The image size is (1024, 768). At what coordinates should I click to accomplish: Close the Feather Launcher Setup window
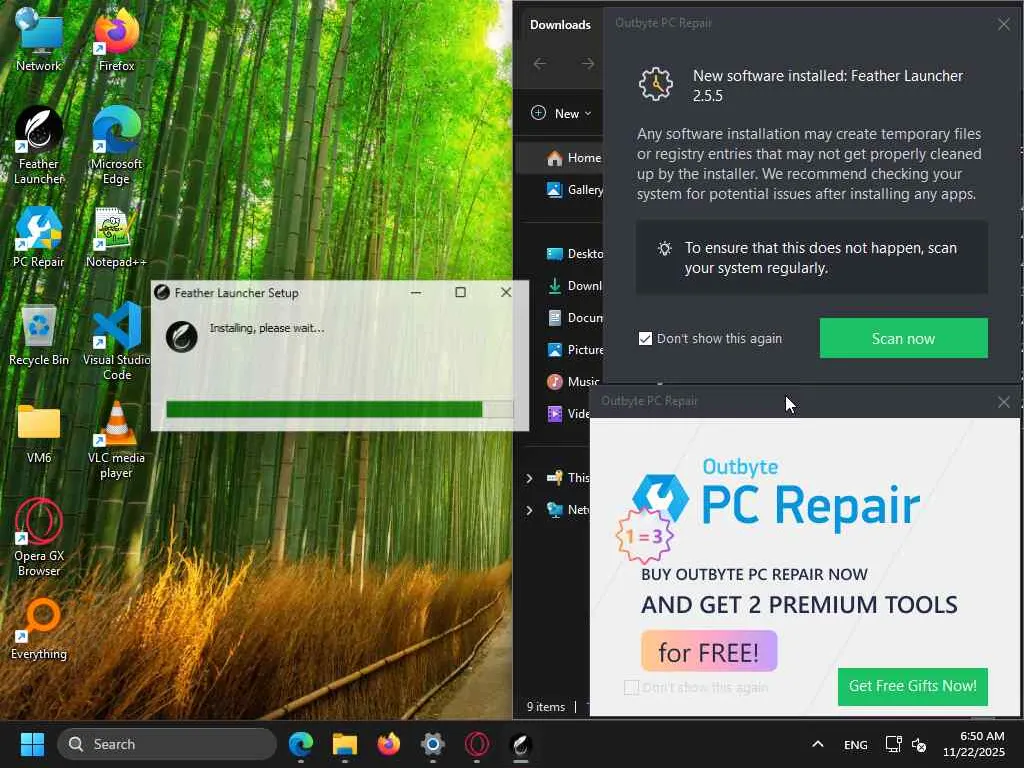[506, 293]
